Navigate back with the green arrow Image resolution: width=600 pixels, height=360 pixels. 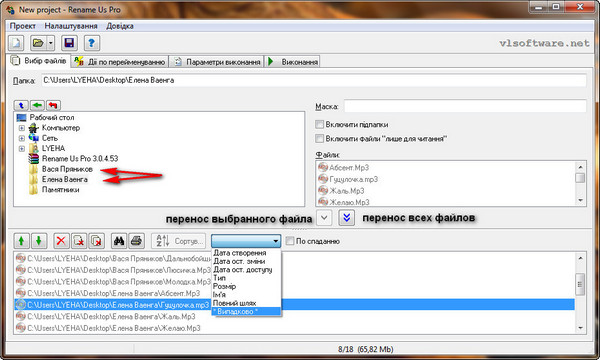point(37,105)
